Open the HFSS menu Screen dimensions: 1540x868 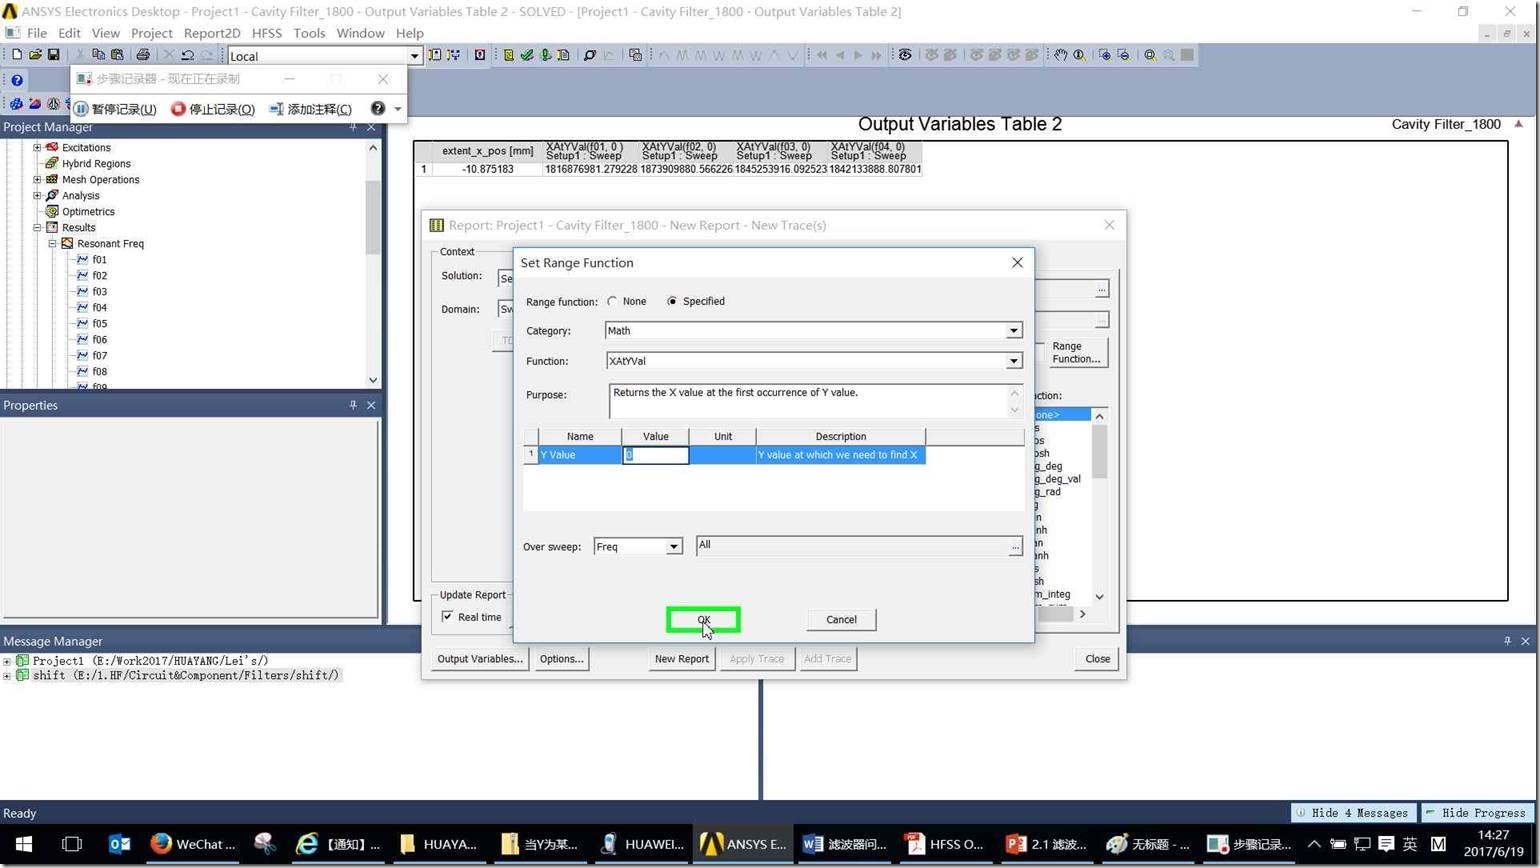click(x=266, y=33)
